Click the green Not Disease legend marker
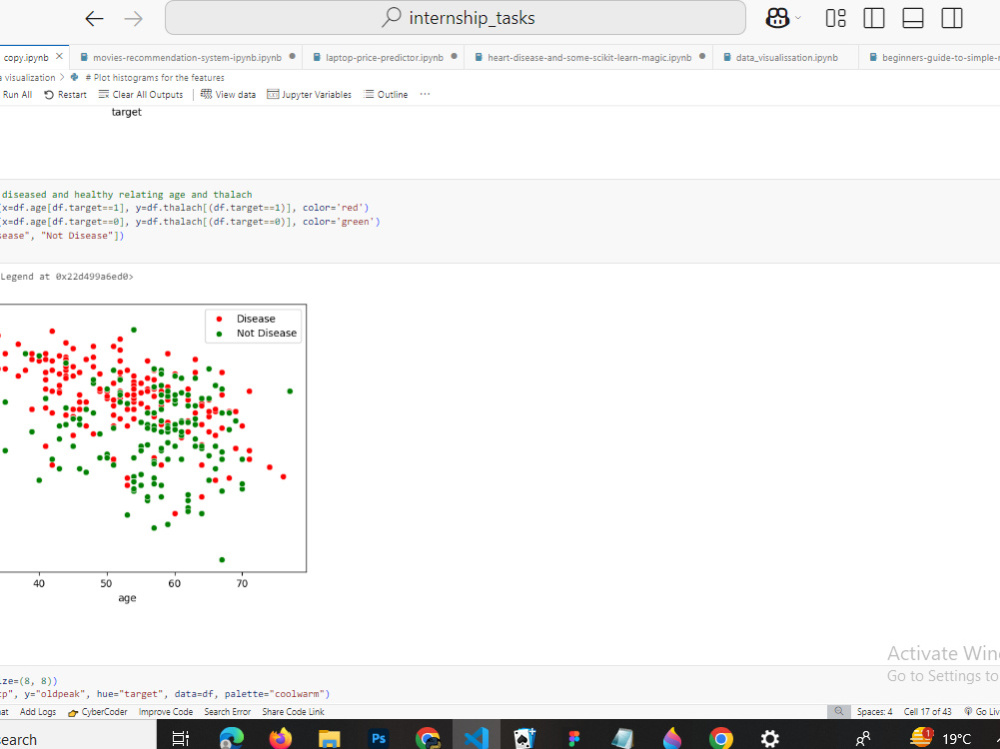This screenshot has height=749, width=1000. [219, 334]
